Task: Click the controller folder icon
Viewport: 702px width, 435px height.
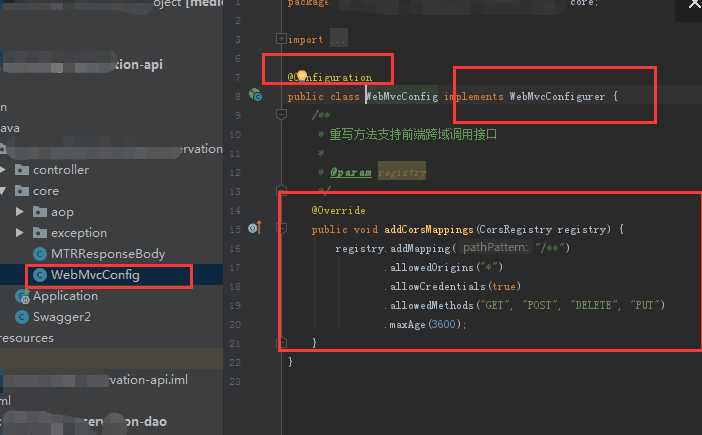Action: point(21,170)
